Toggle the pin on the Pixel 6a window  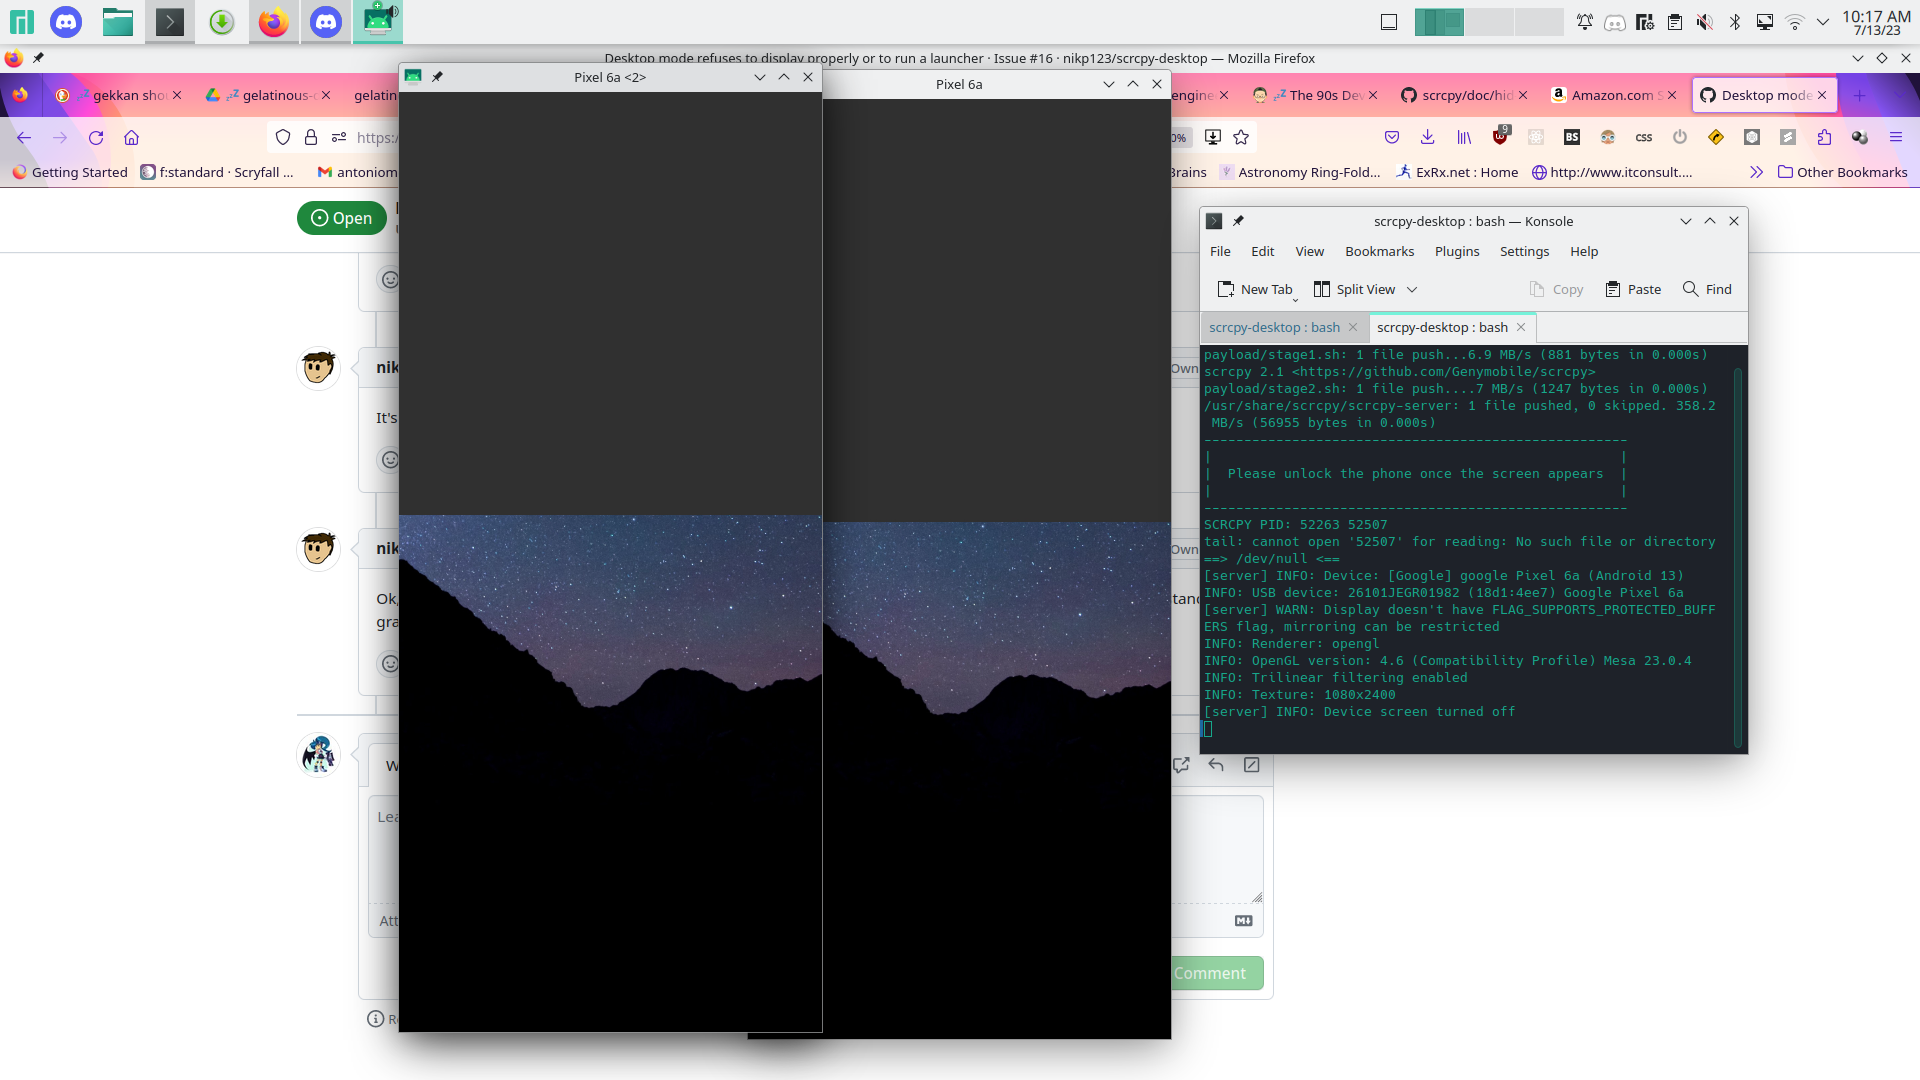(439, 76)
